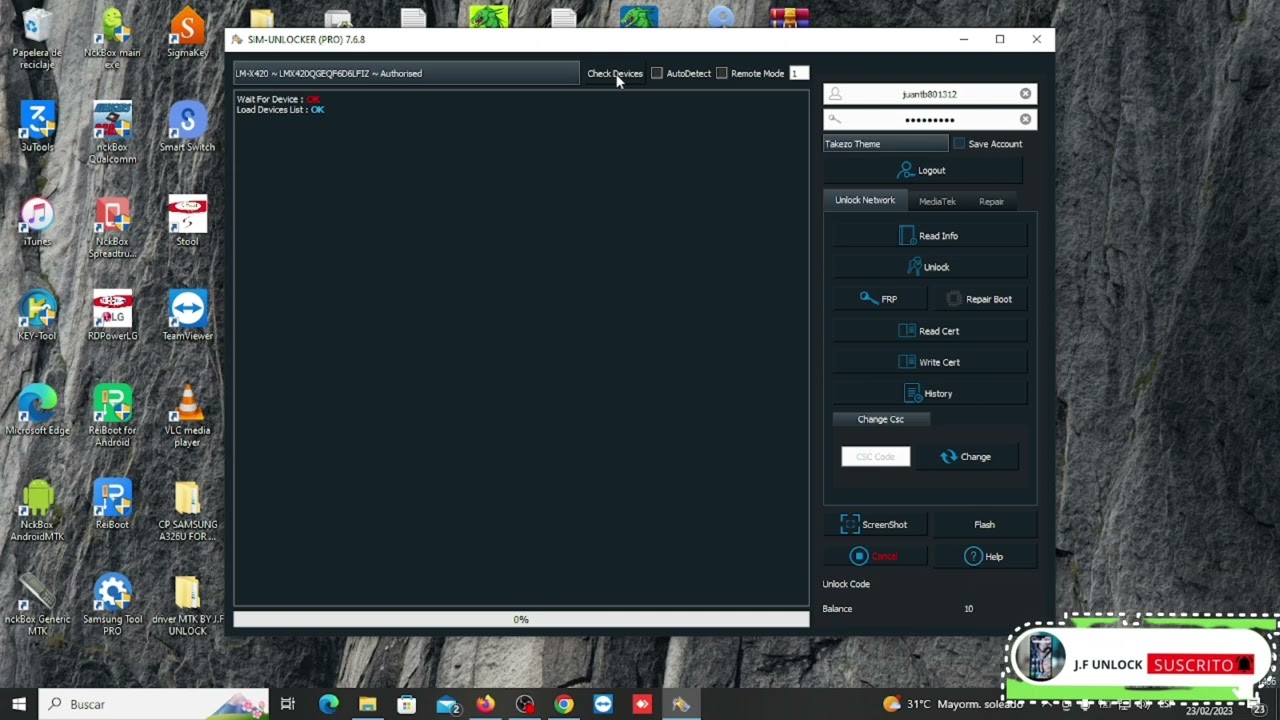Run the FRP removal button

pyautogui.click(x=879, y=299)
